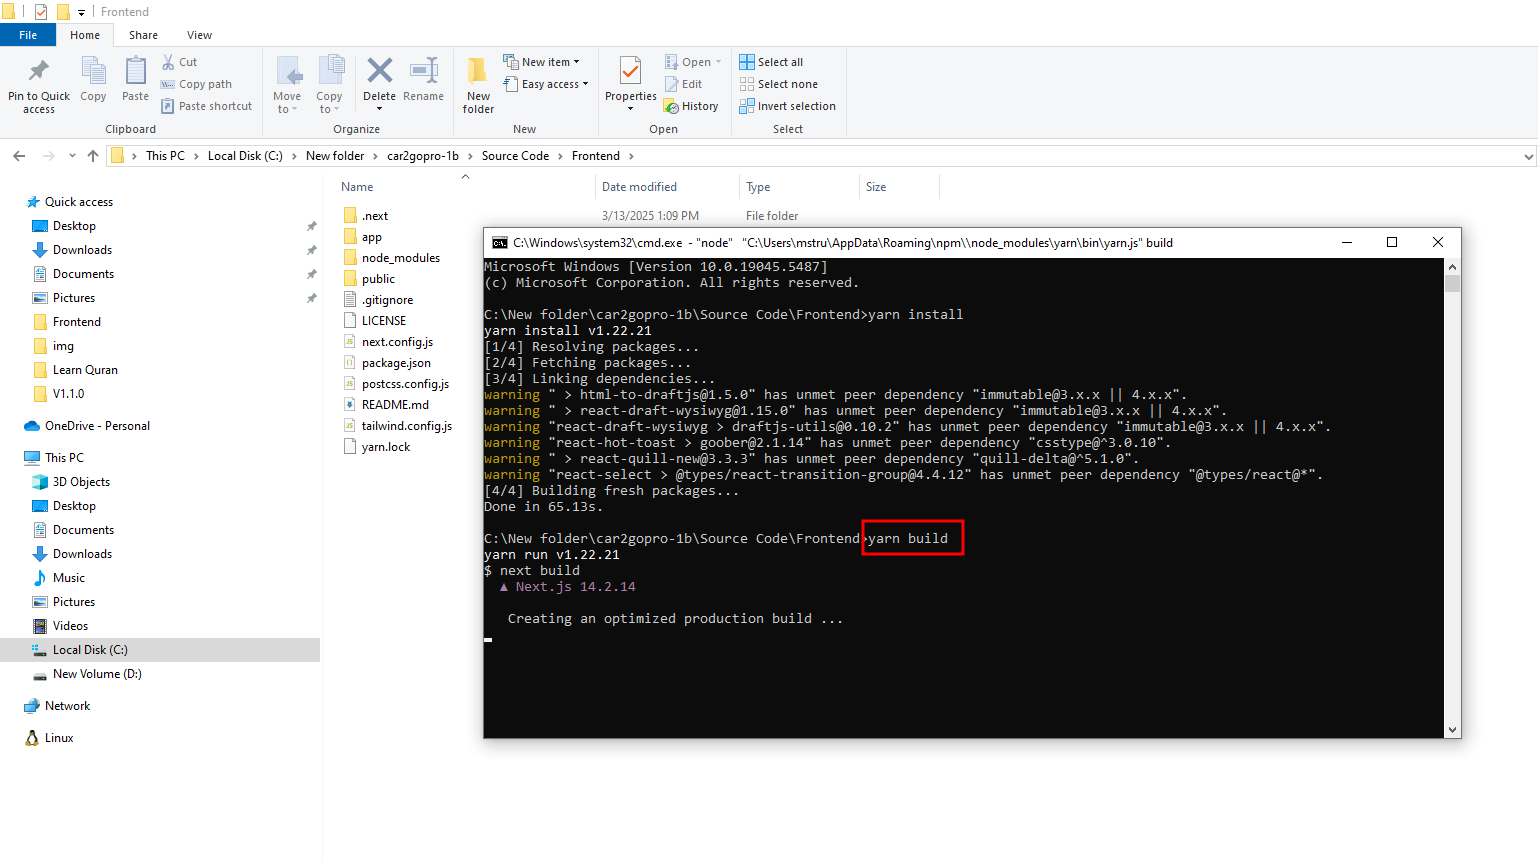Screen dimensions: 1538x862
Task: Select the tailwind.config.js file
Action: click(406, 426)
